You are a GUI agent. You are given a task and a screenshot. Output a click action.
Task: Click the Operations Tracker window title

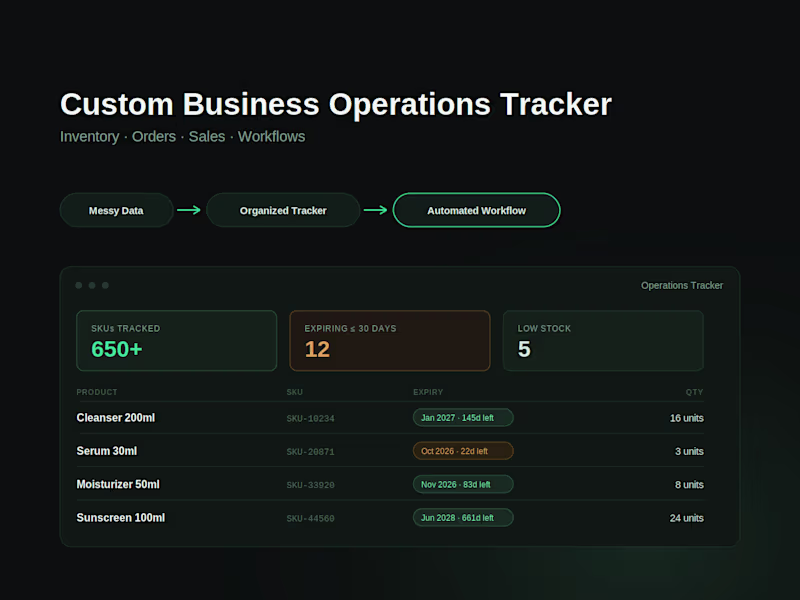pyautogui.click(x=682, y=285)
